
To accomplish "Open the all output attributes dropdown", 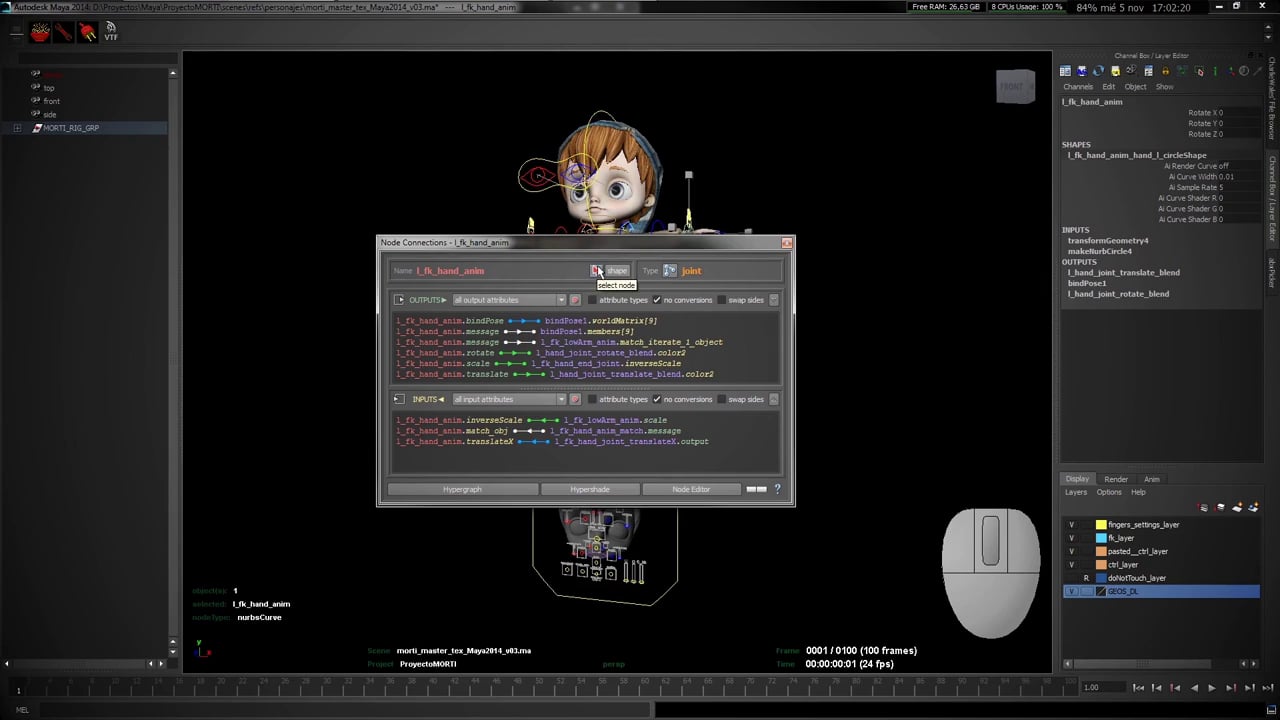I will [509, 300].
